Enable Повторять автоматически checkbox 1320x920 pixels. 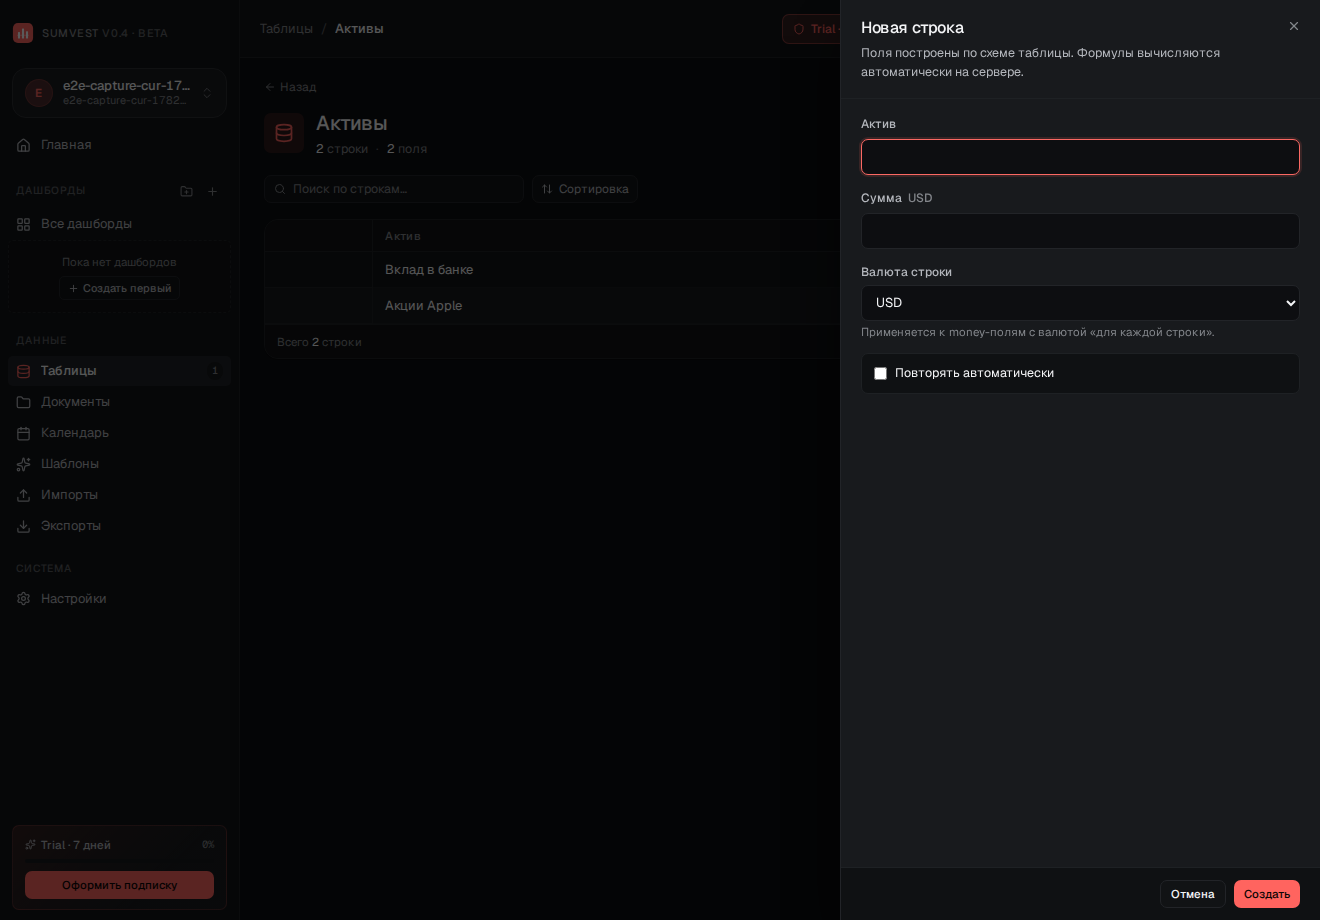pyautogui.click(x=880, y=373)
